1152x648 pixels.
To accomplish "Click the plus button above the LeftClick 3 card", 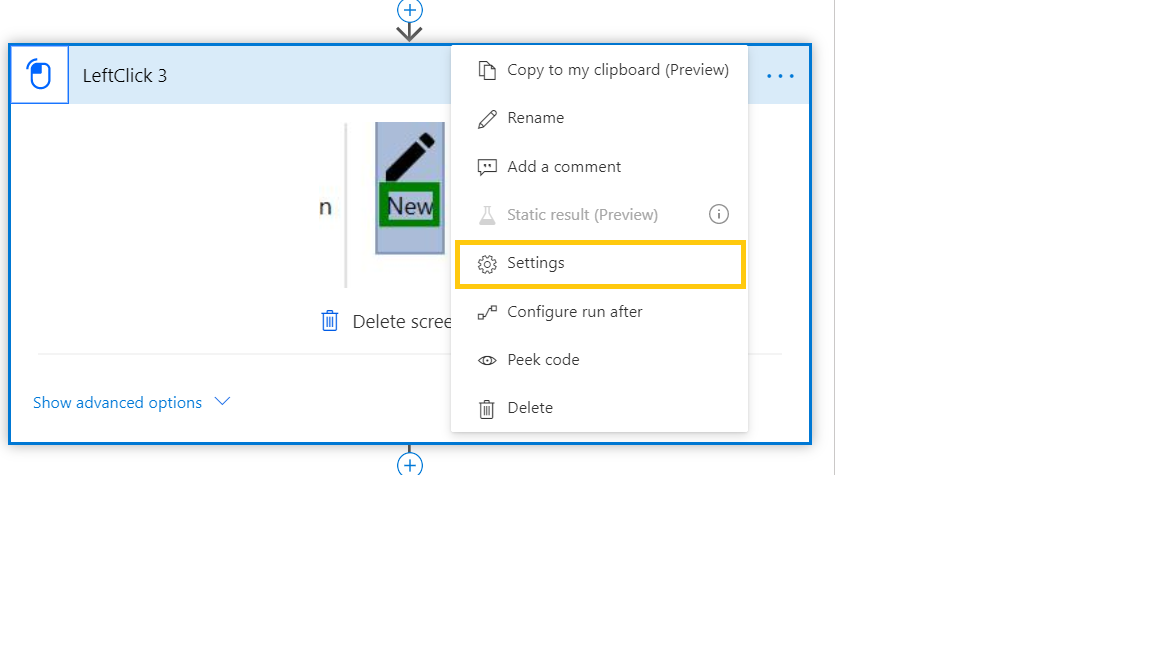I will click(x=409, y=12).
